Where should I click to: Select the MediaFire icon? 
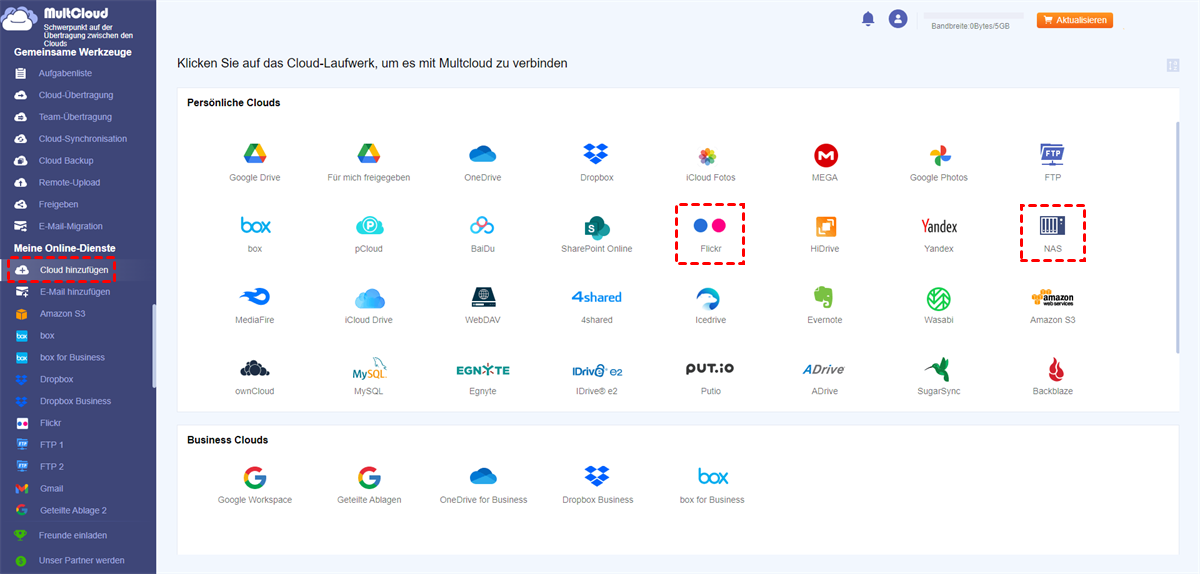pos(255,297)
